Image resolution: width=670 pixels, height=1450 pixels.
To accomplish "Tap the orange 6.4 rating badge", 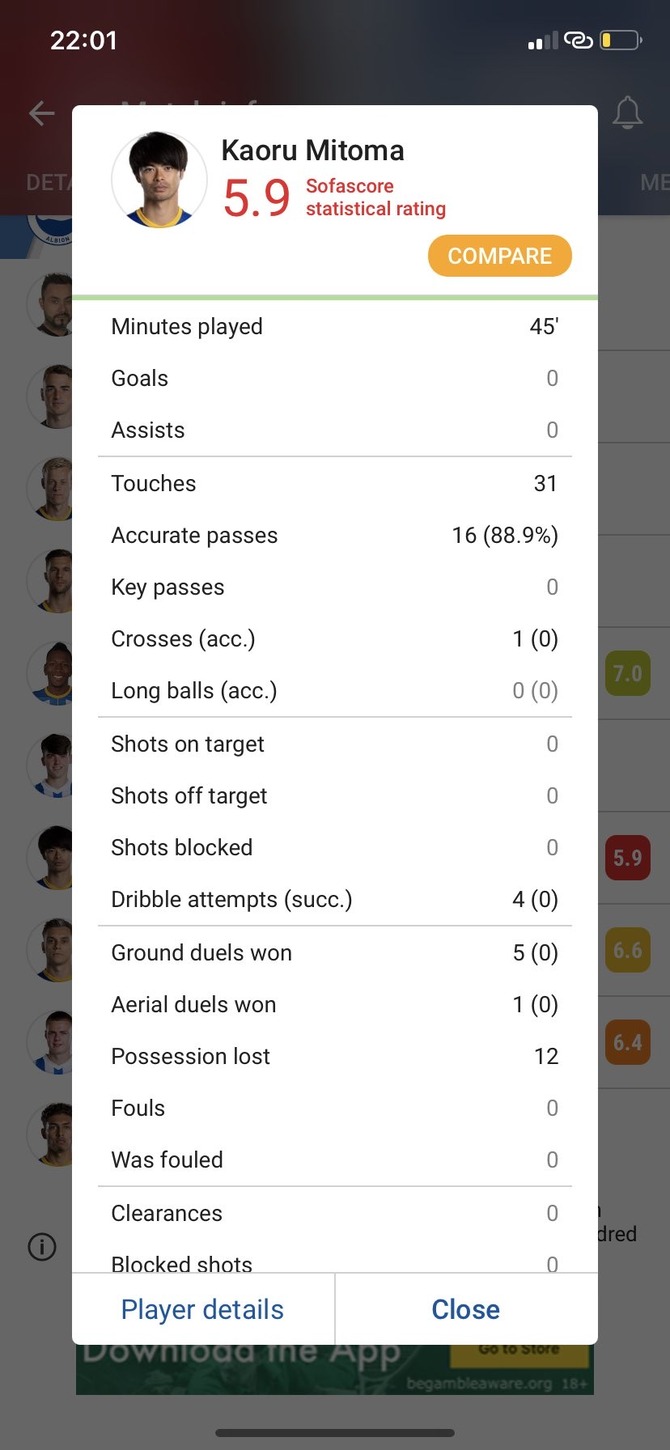I will click(x=627, y=1043).
